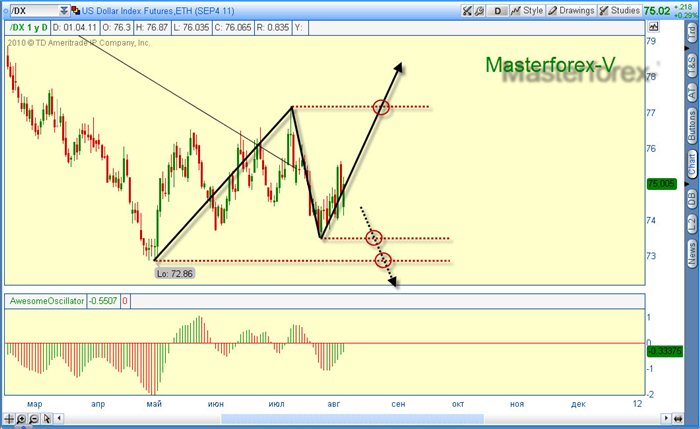Click the zoom in magnifier icon

click(x=21, y=419)
